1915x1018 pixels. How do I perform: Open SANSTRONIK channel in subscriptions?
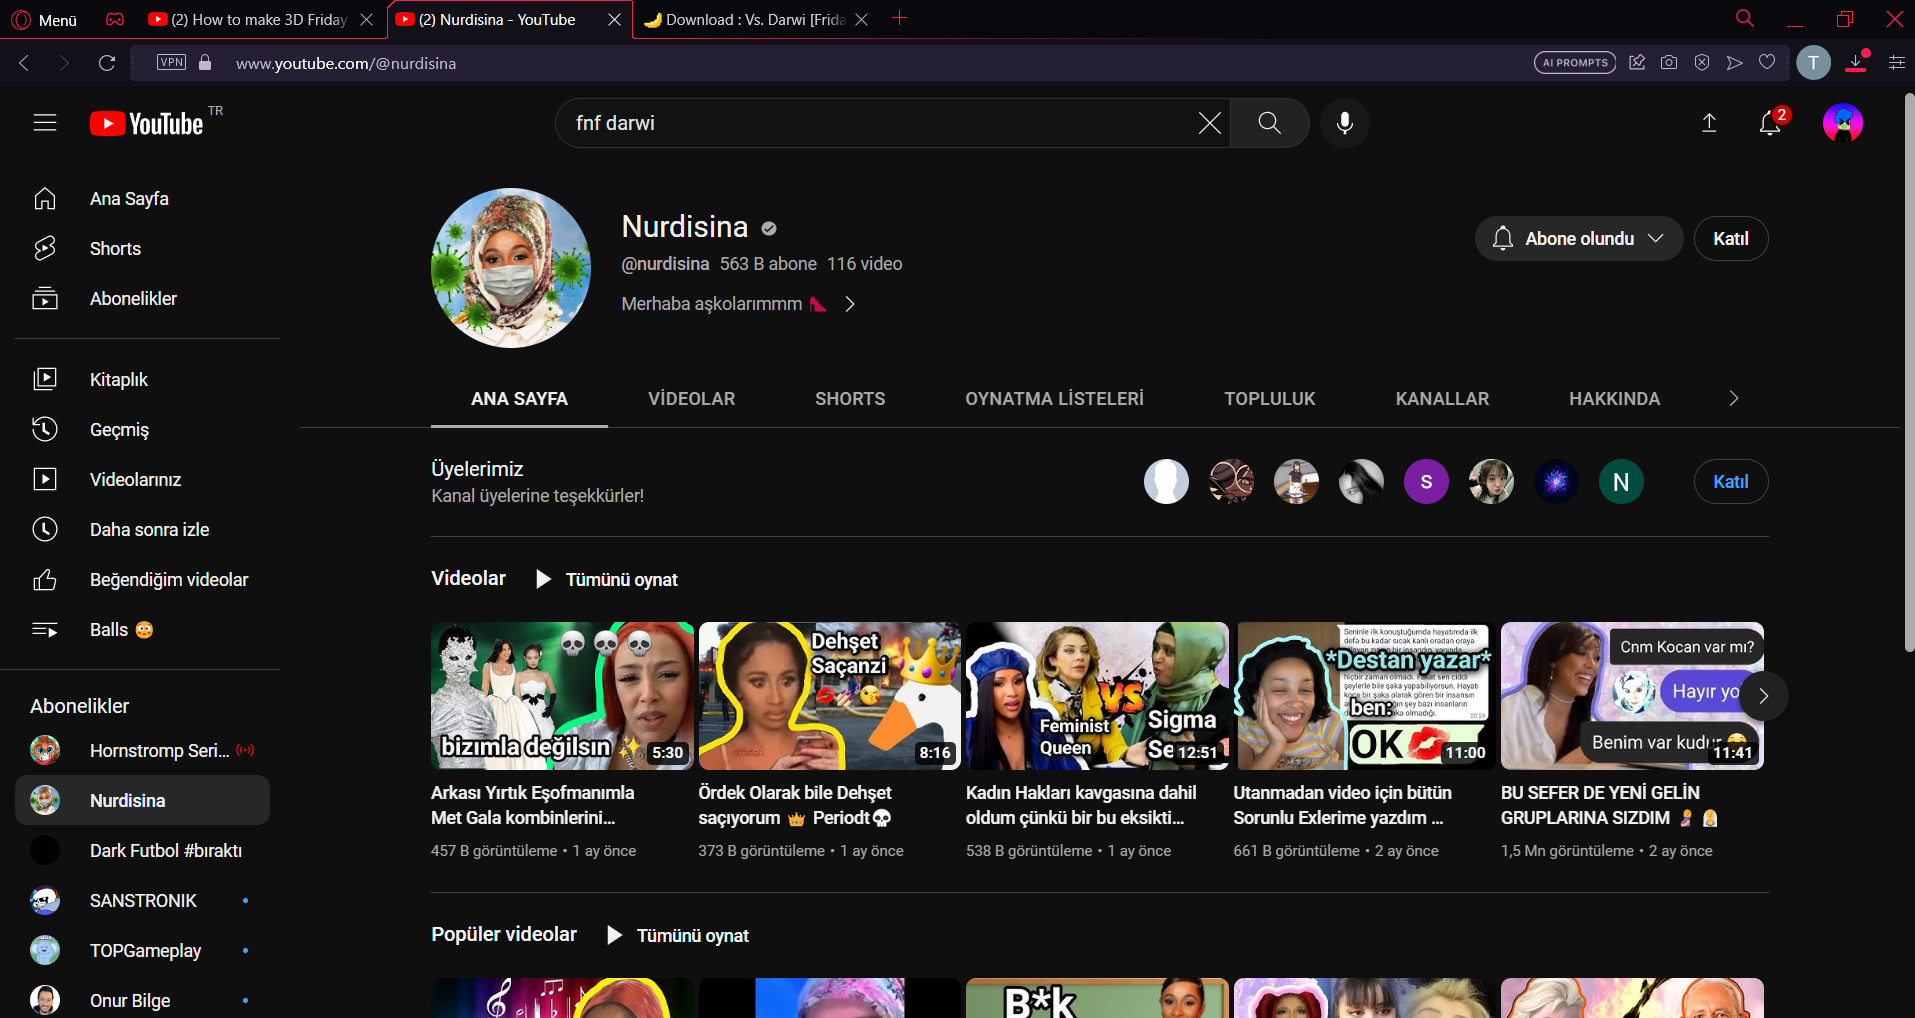[142, 901]
